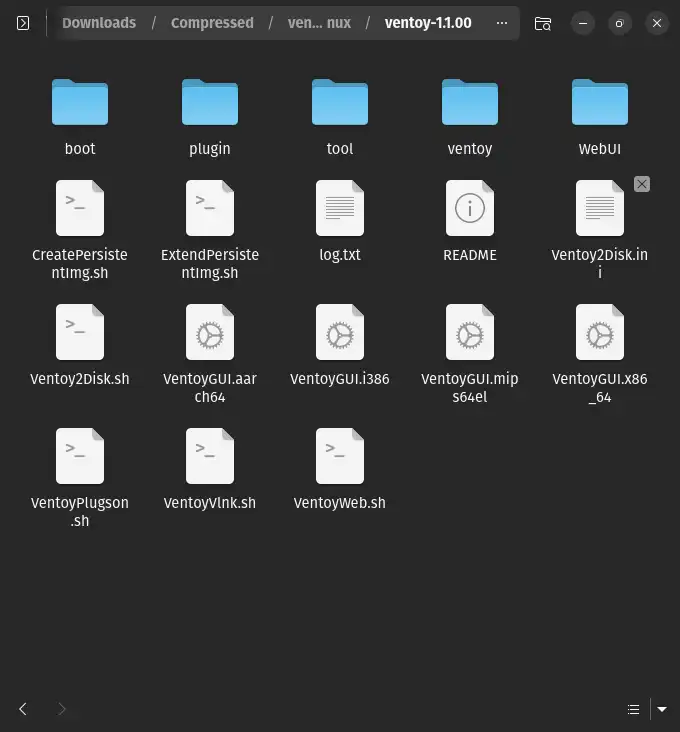Viewport: 680px width, 732px height.
Task: Open the path bar ellipsis menu
Action: (x=502, y=23)
